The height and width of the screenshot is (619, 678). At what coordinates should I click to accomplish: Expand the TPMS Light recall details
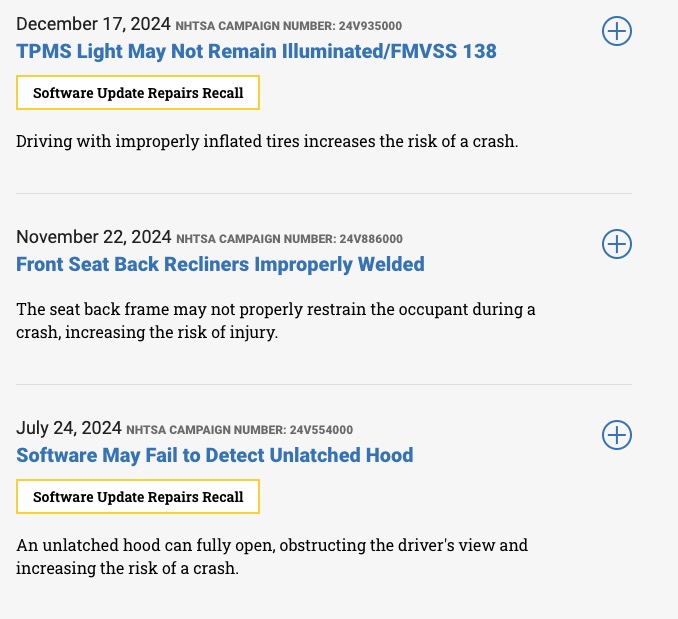(617, 32)
